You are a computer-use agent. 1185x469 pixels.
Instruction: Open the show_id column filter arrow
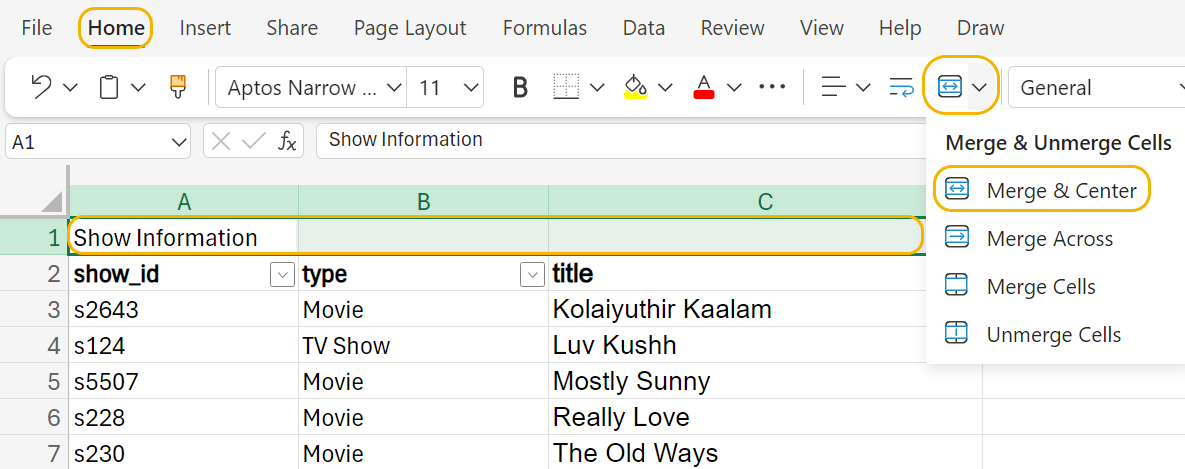click(283, 274)
